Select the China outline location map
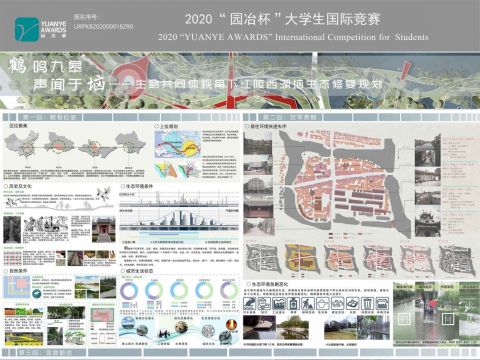Image resolution: width=480 pixels, height=360 pixels. click(x=22, y=145)
